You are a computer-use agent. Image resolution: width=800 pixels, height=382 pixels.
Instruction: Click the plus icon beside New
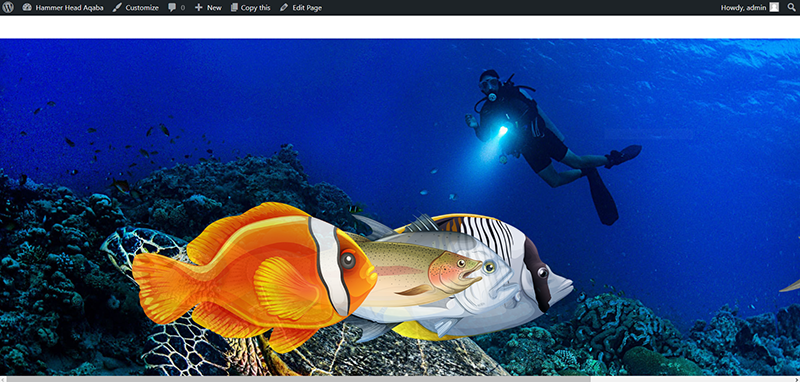click(x=198, y=8)
